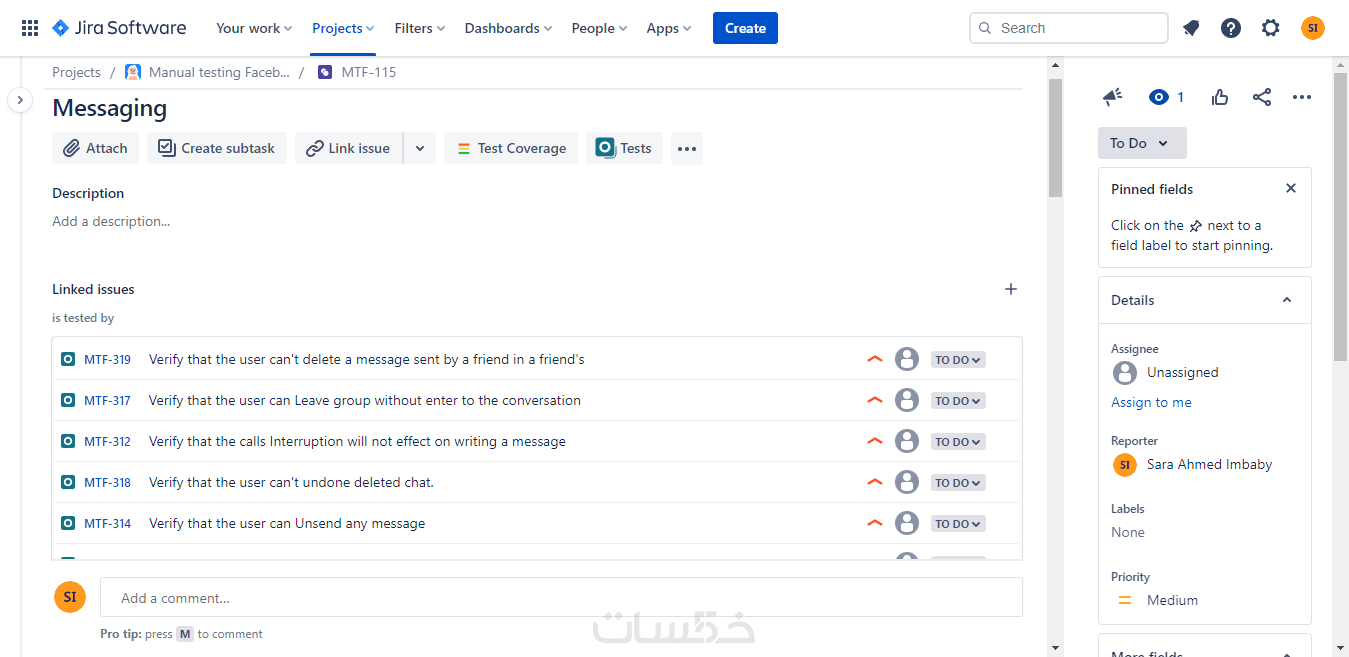The image size is (1349, 657).
Task: Click the Projects breadcrumb link
Action: [x=76, y=72]
